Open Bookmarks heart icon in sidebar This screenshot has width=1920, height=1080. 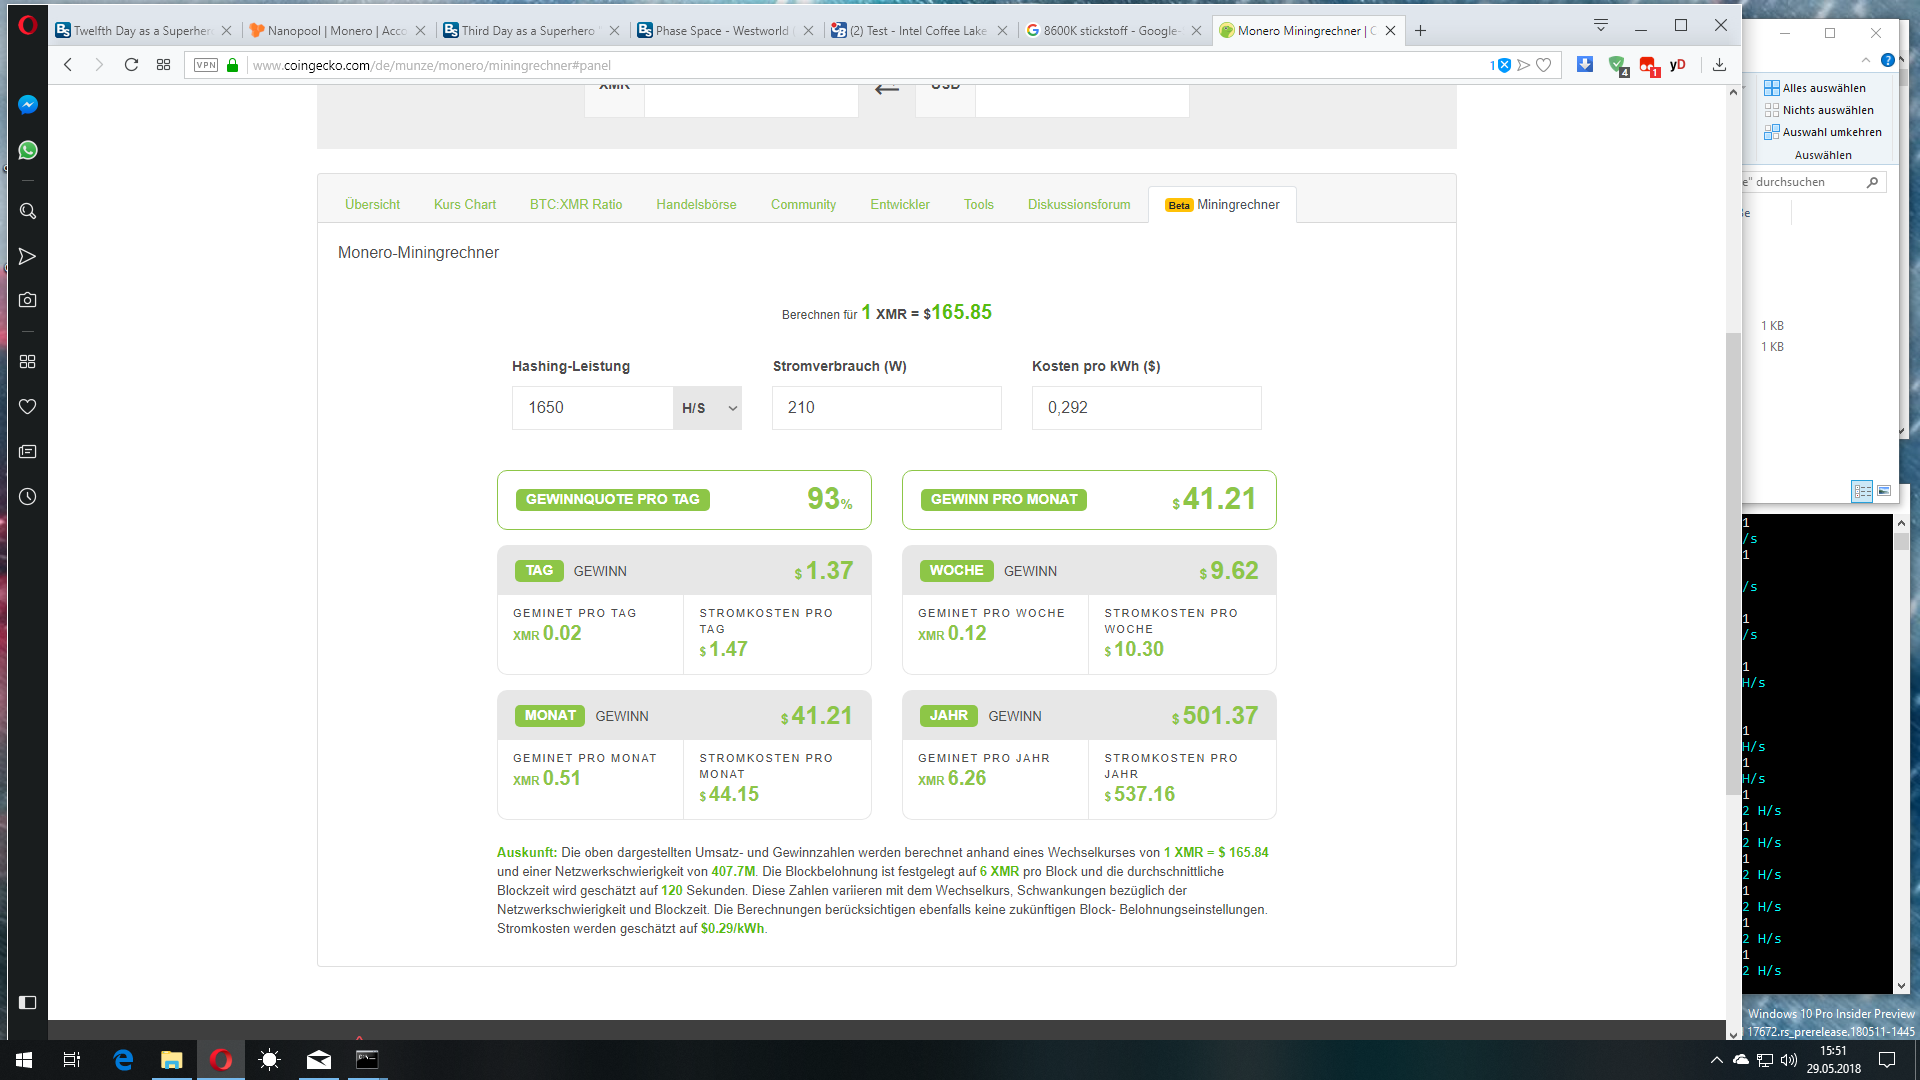click(28, 407)
